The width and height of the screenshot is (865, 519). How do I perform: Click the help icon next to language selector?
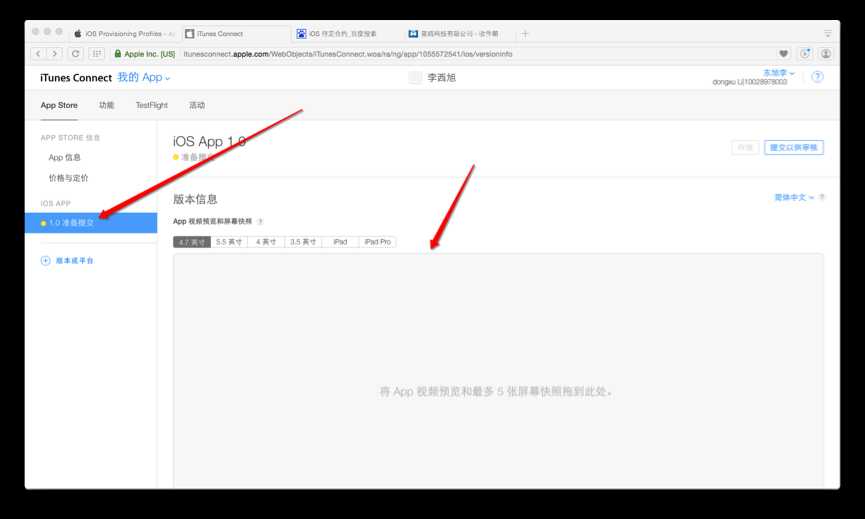click(x=822, y=197)
